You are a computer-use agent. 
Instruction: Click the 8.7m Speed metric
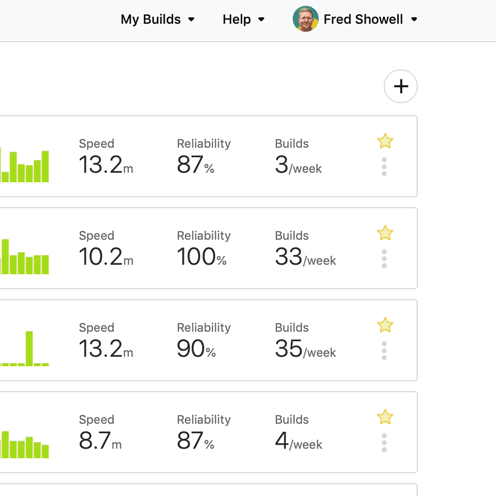tap(100, 433)
